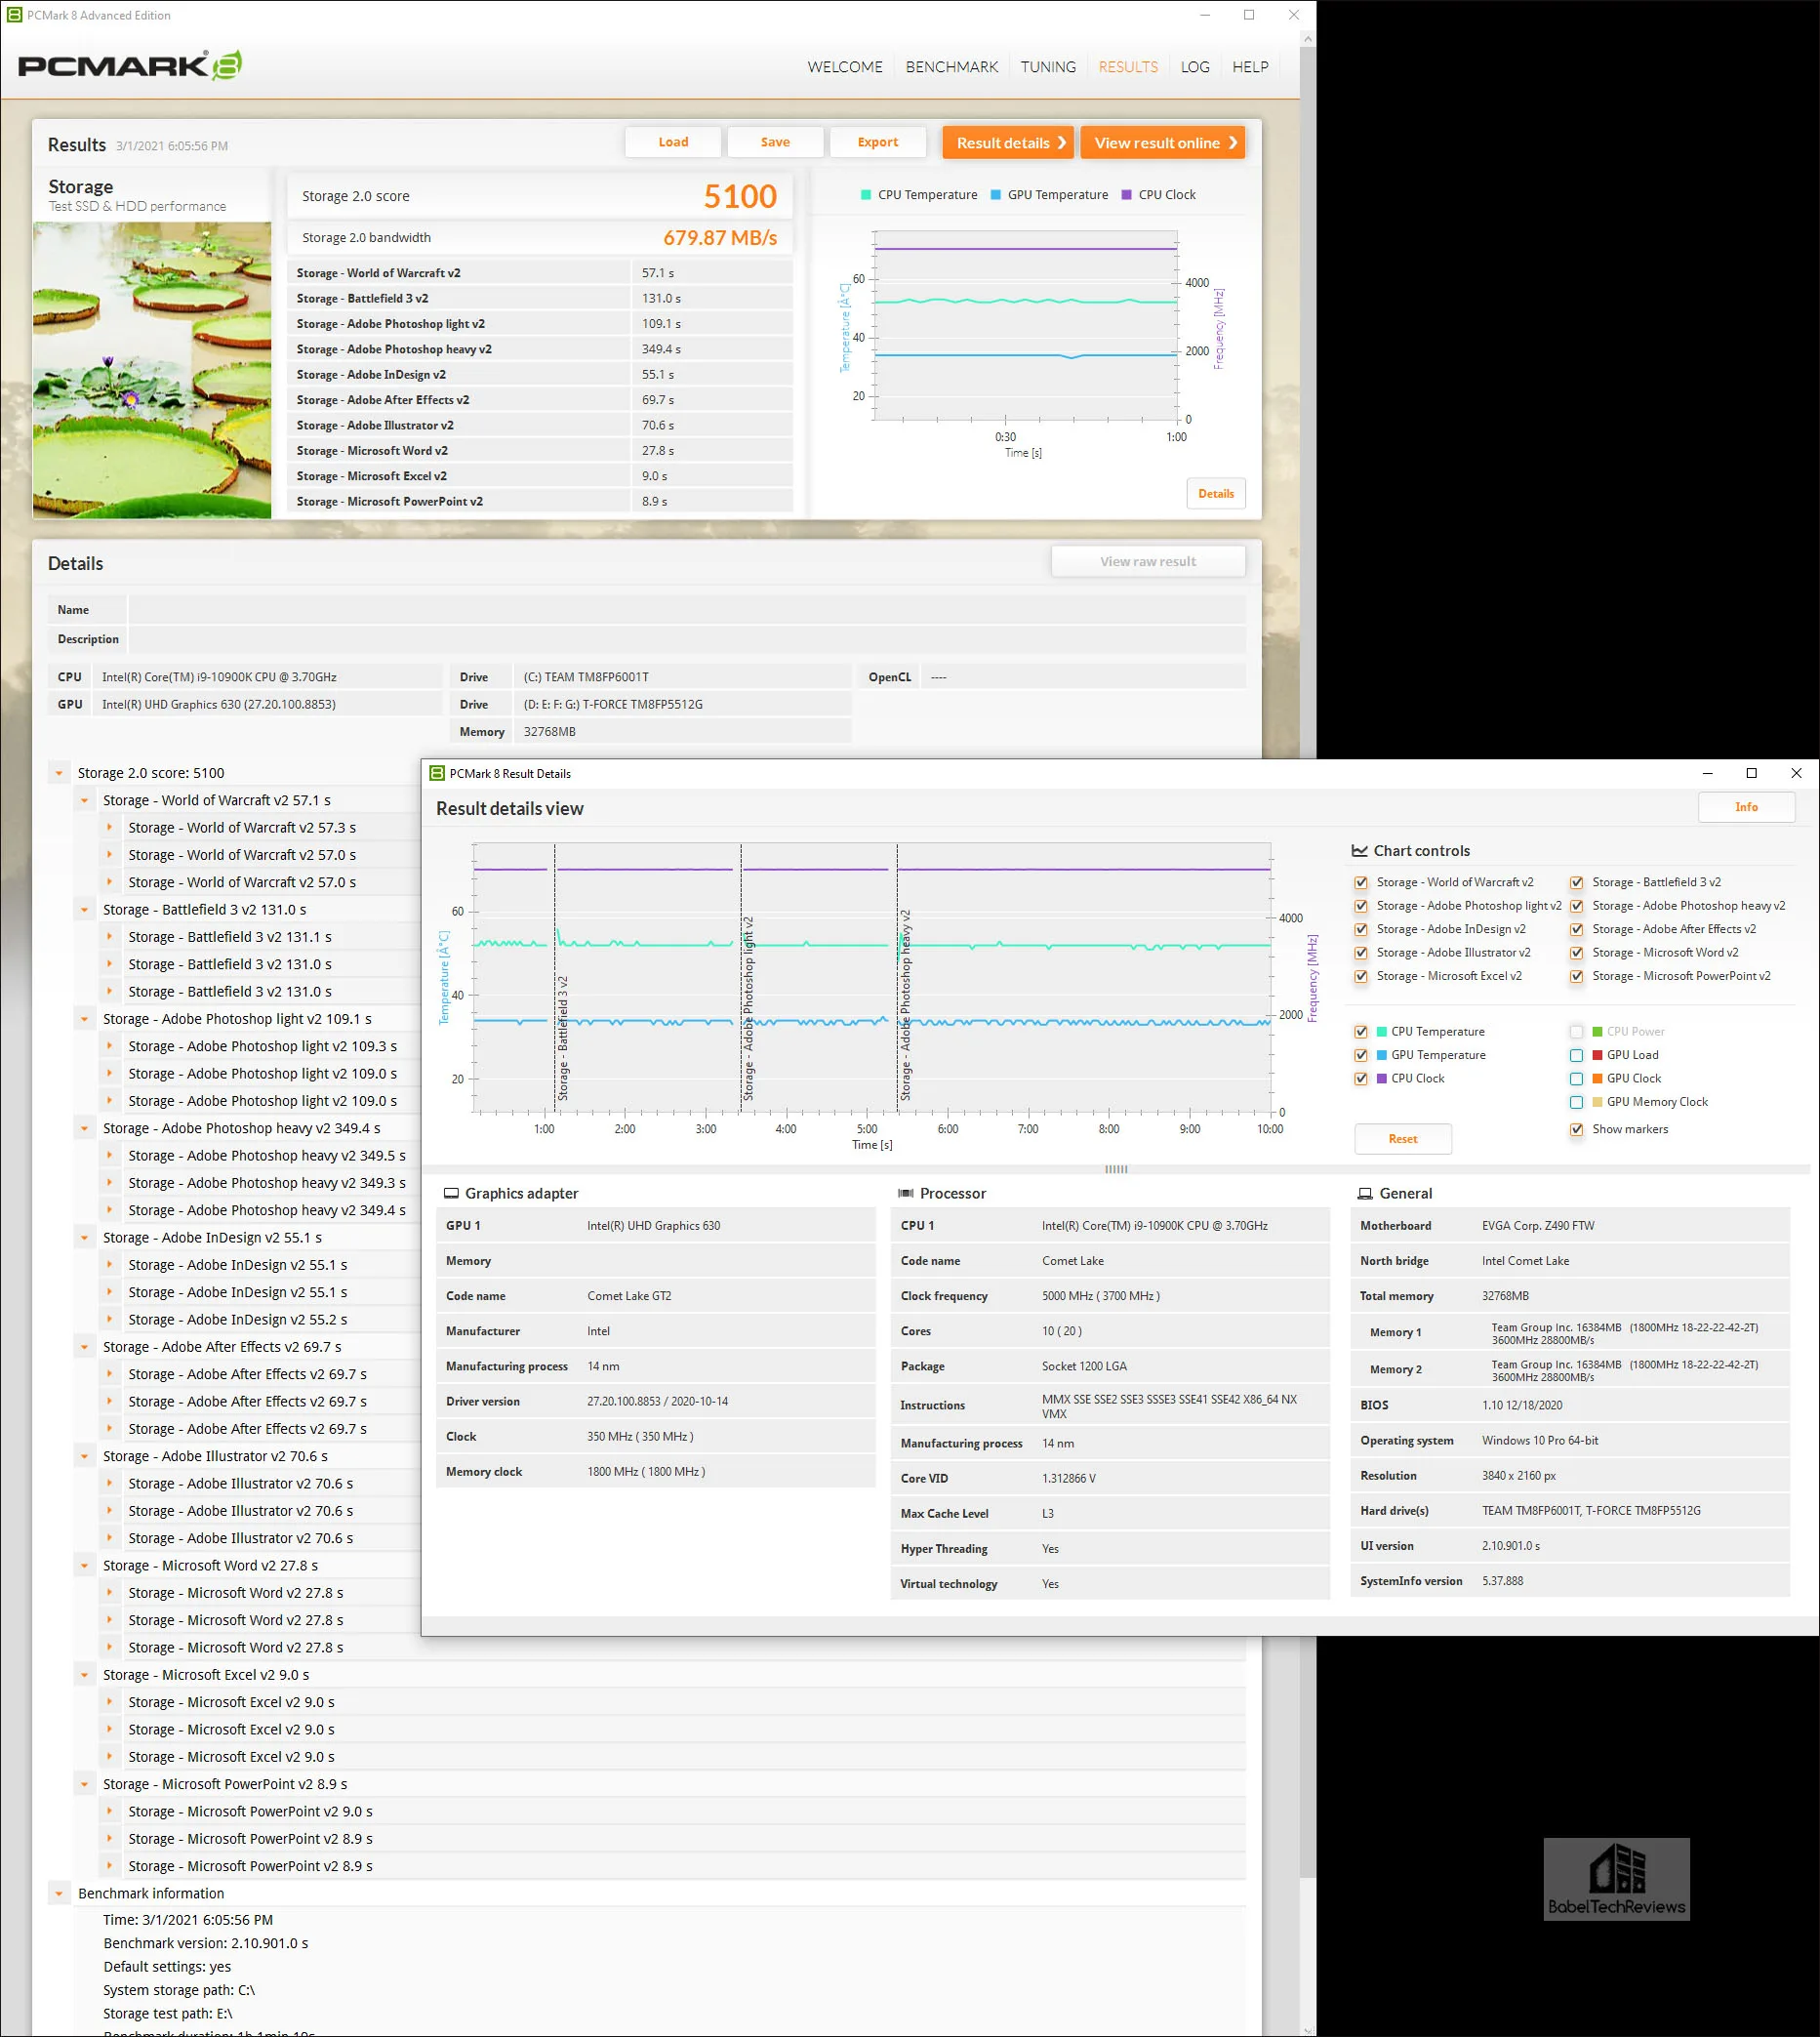Uncheck Storage - World of Warcraft v2 chart checkbox
Screen dimensions: 1820x2037
[1360, 882]
